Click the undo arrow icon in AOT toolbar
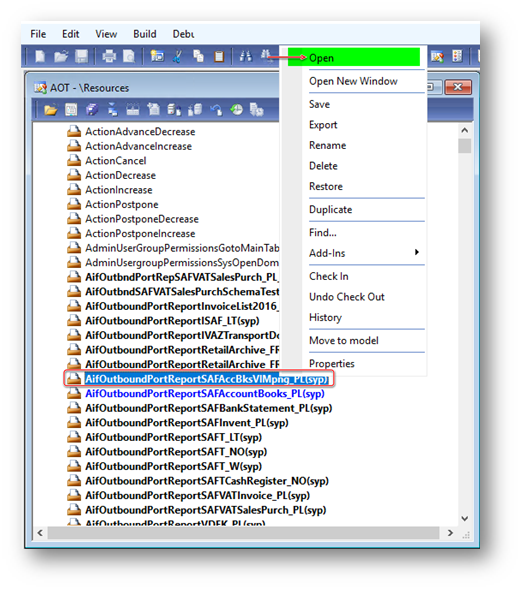 (x=216, y=110)
